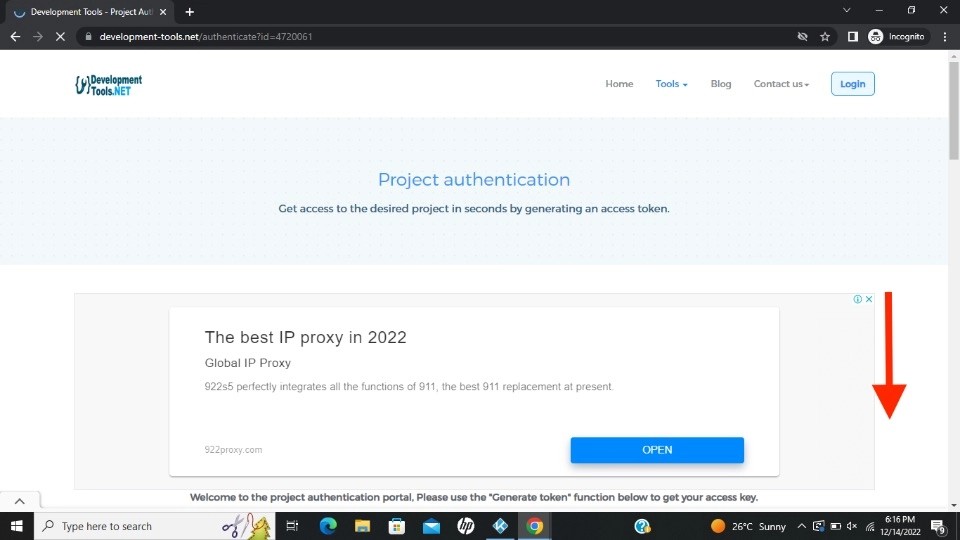Click the Login button
This screenshot has width=960, height=540.
coord(852,84)
